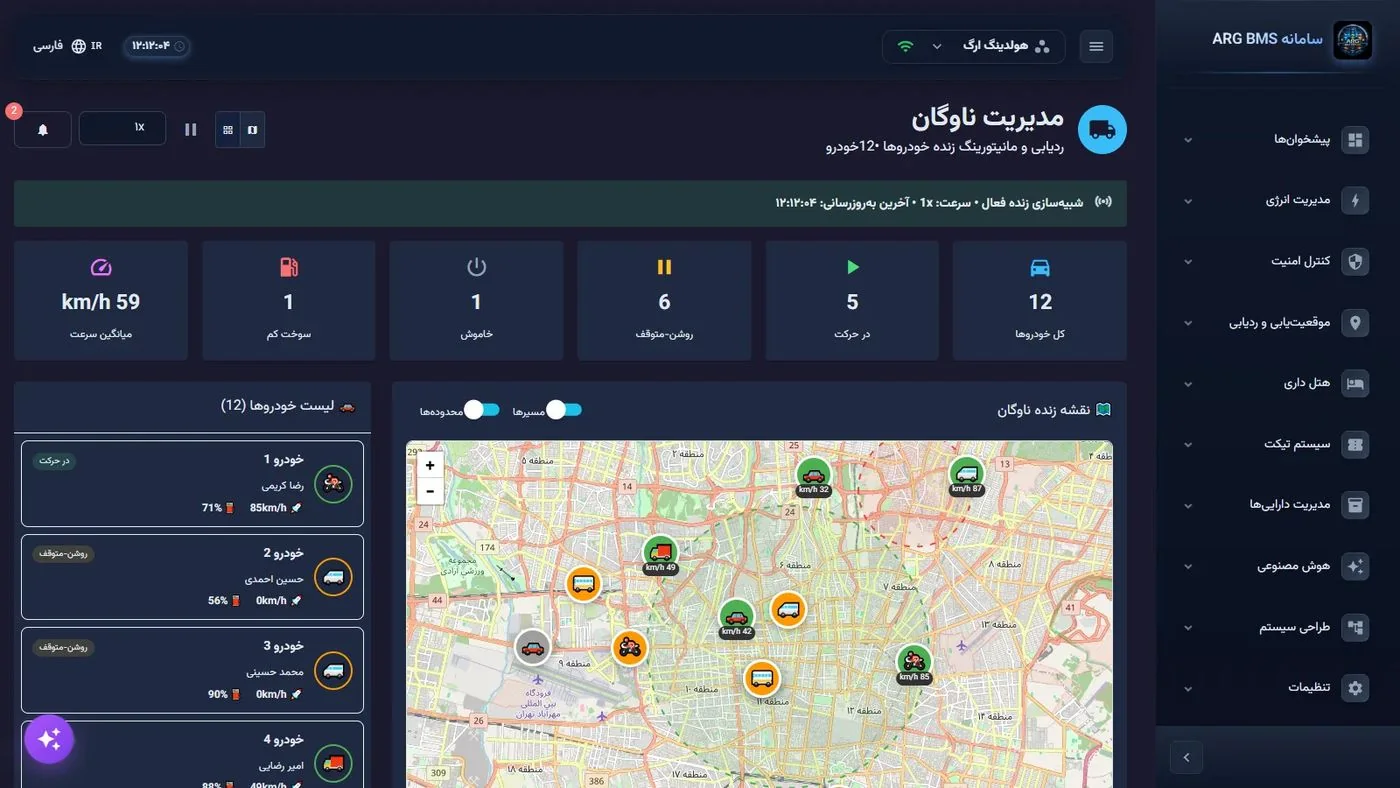Select the car marker showing km/h 32

coord(814,474)
